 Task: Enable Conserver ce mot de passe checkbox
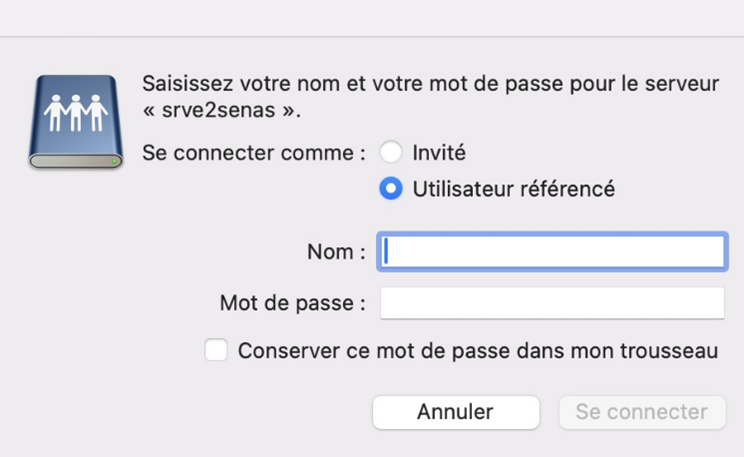pyautogui.click(x=216, y=350)
